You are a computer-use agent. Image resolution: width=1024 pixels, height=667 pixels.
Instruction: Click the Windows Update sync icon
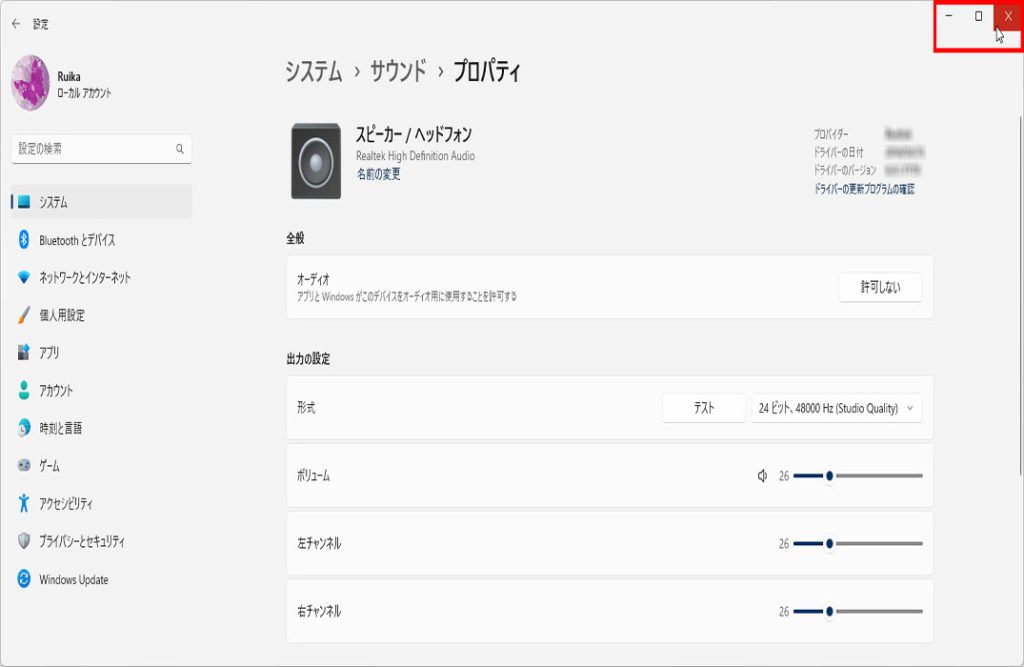24,579
